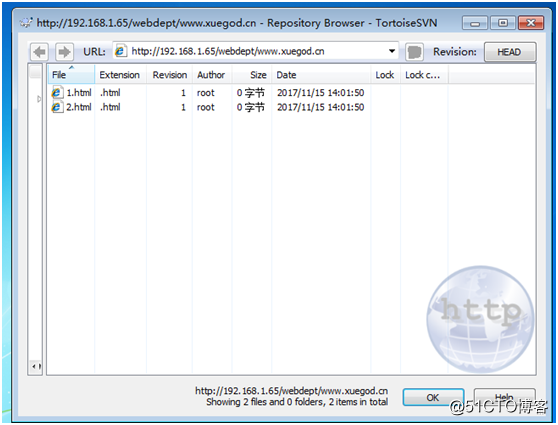Sort by the Date column header

(x=321, y=75)
